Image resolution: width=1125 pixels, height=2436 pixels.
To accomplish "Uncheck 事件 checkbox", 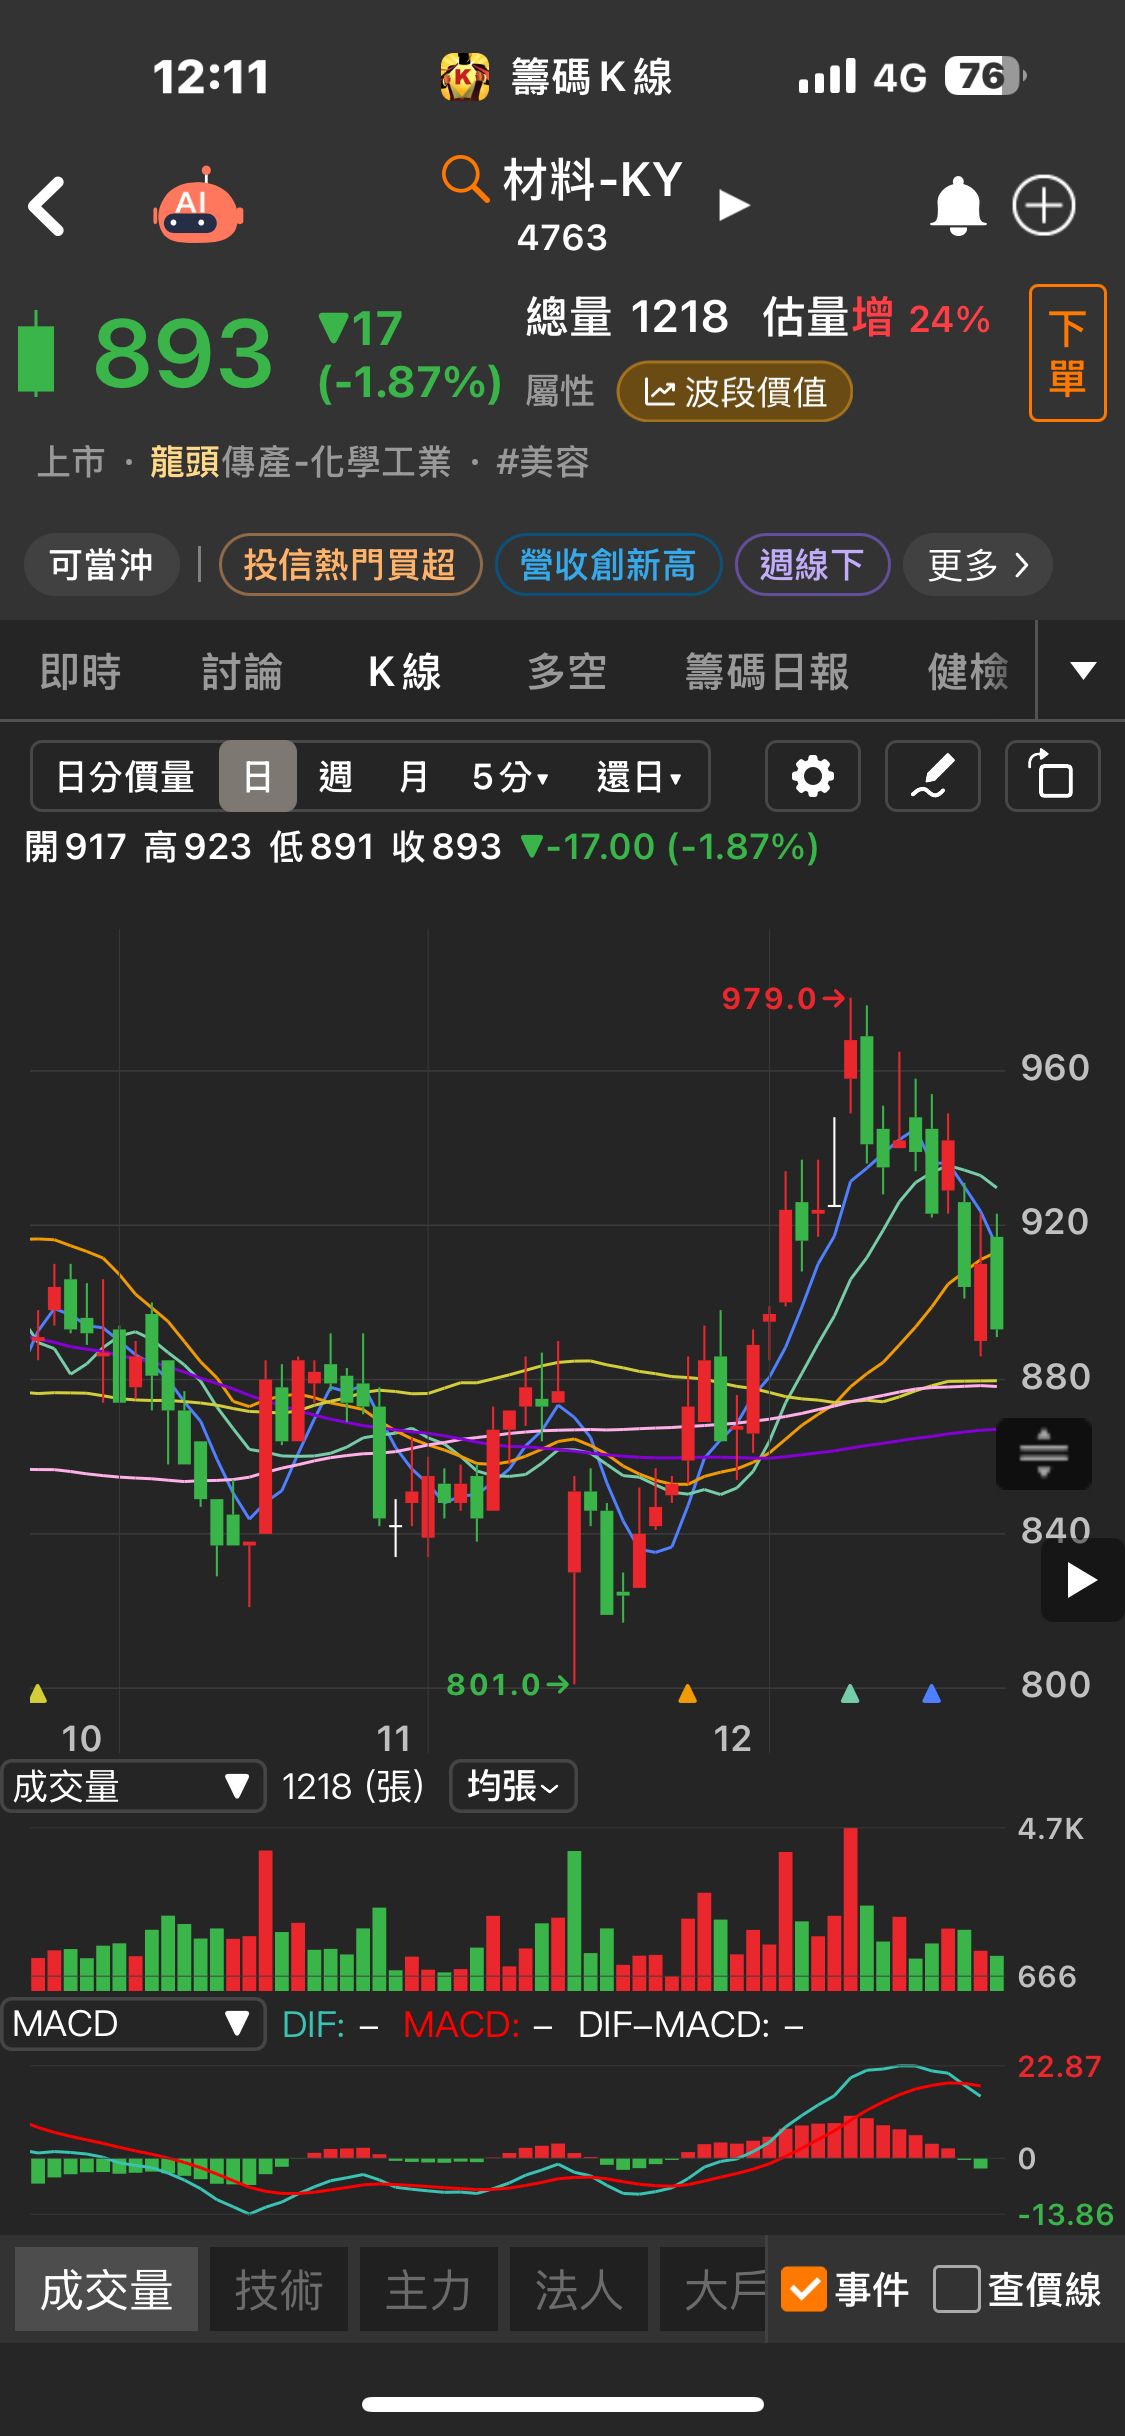I will click(804, 2289).
